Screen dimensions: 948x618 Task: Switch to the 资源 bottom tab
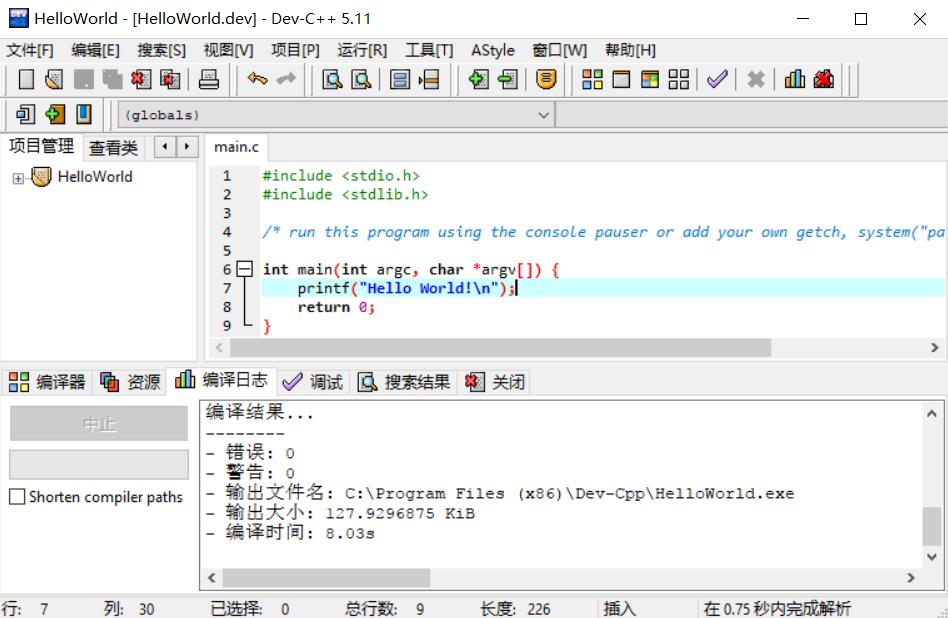[x=130, y=382]
